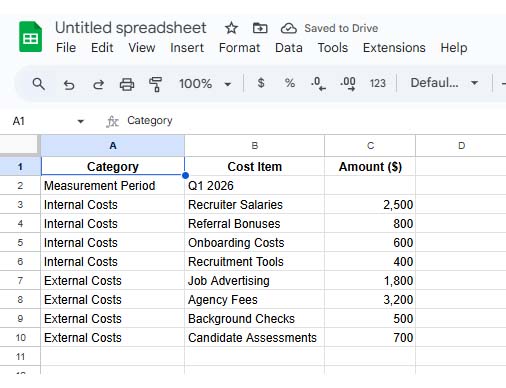Open the Format menu

click(x=239, y=48)
